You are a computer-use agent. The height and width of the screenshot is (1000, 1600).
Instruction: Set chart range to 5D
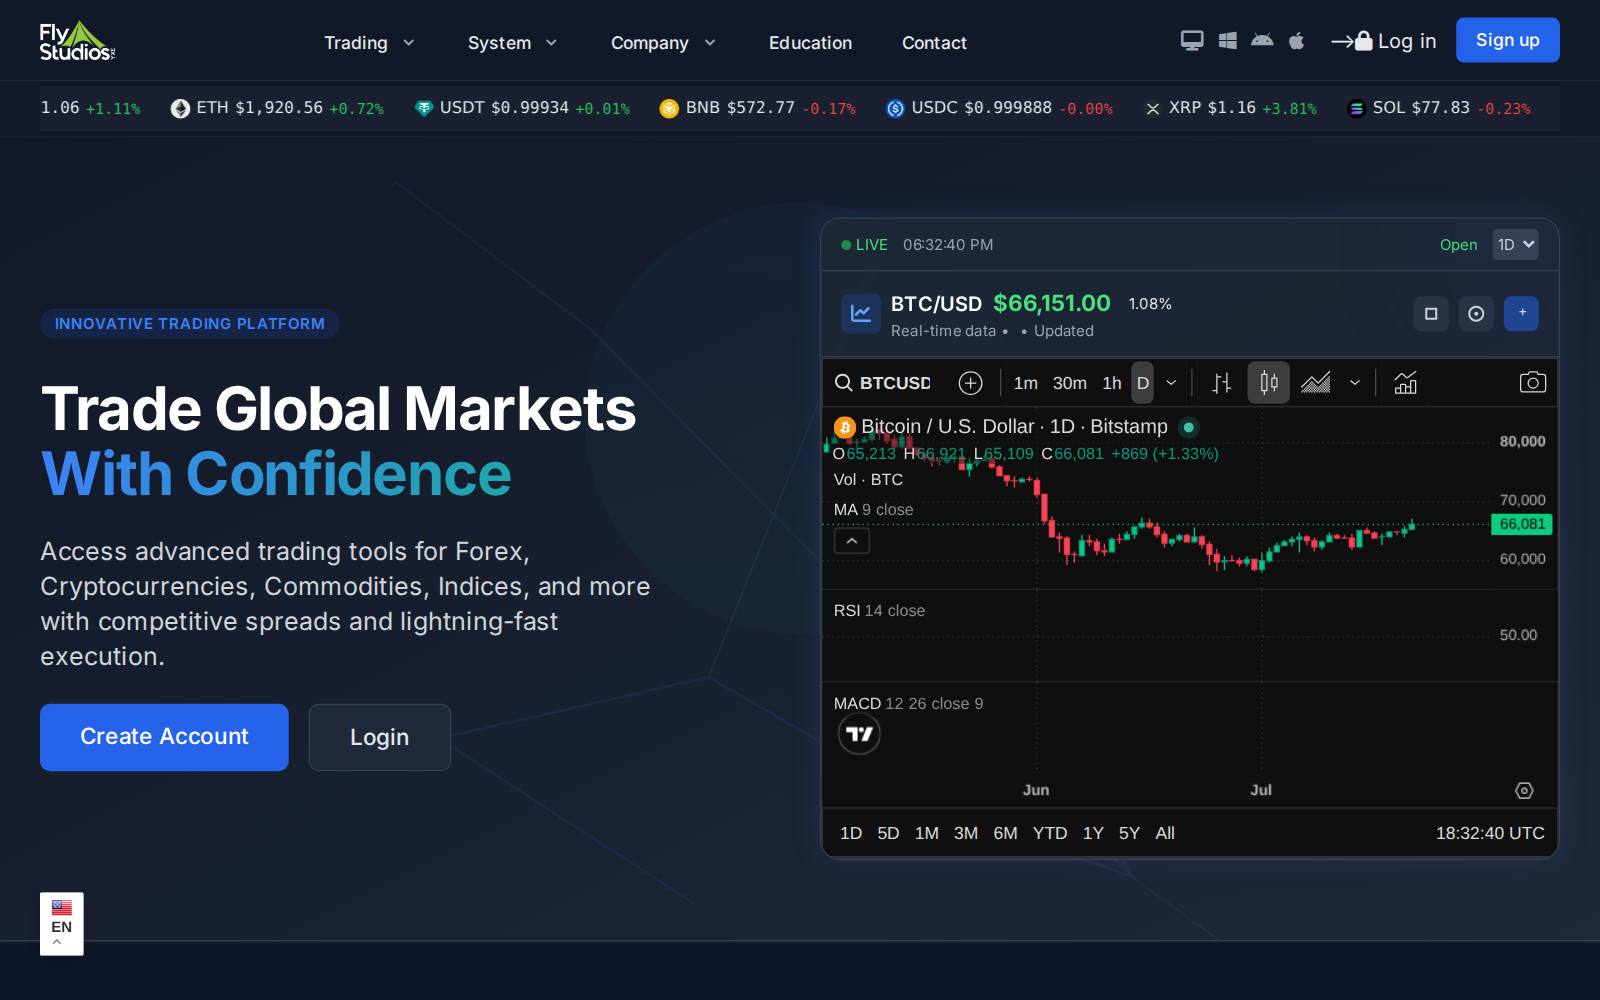click(888, 833)
